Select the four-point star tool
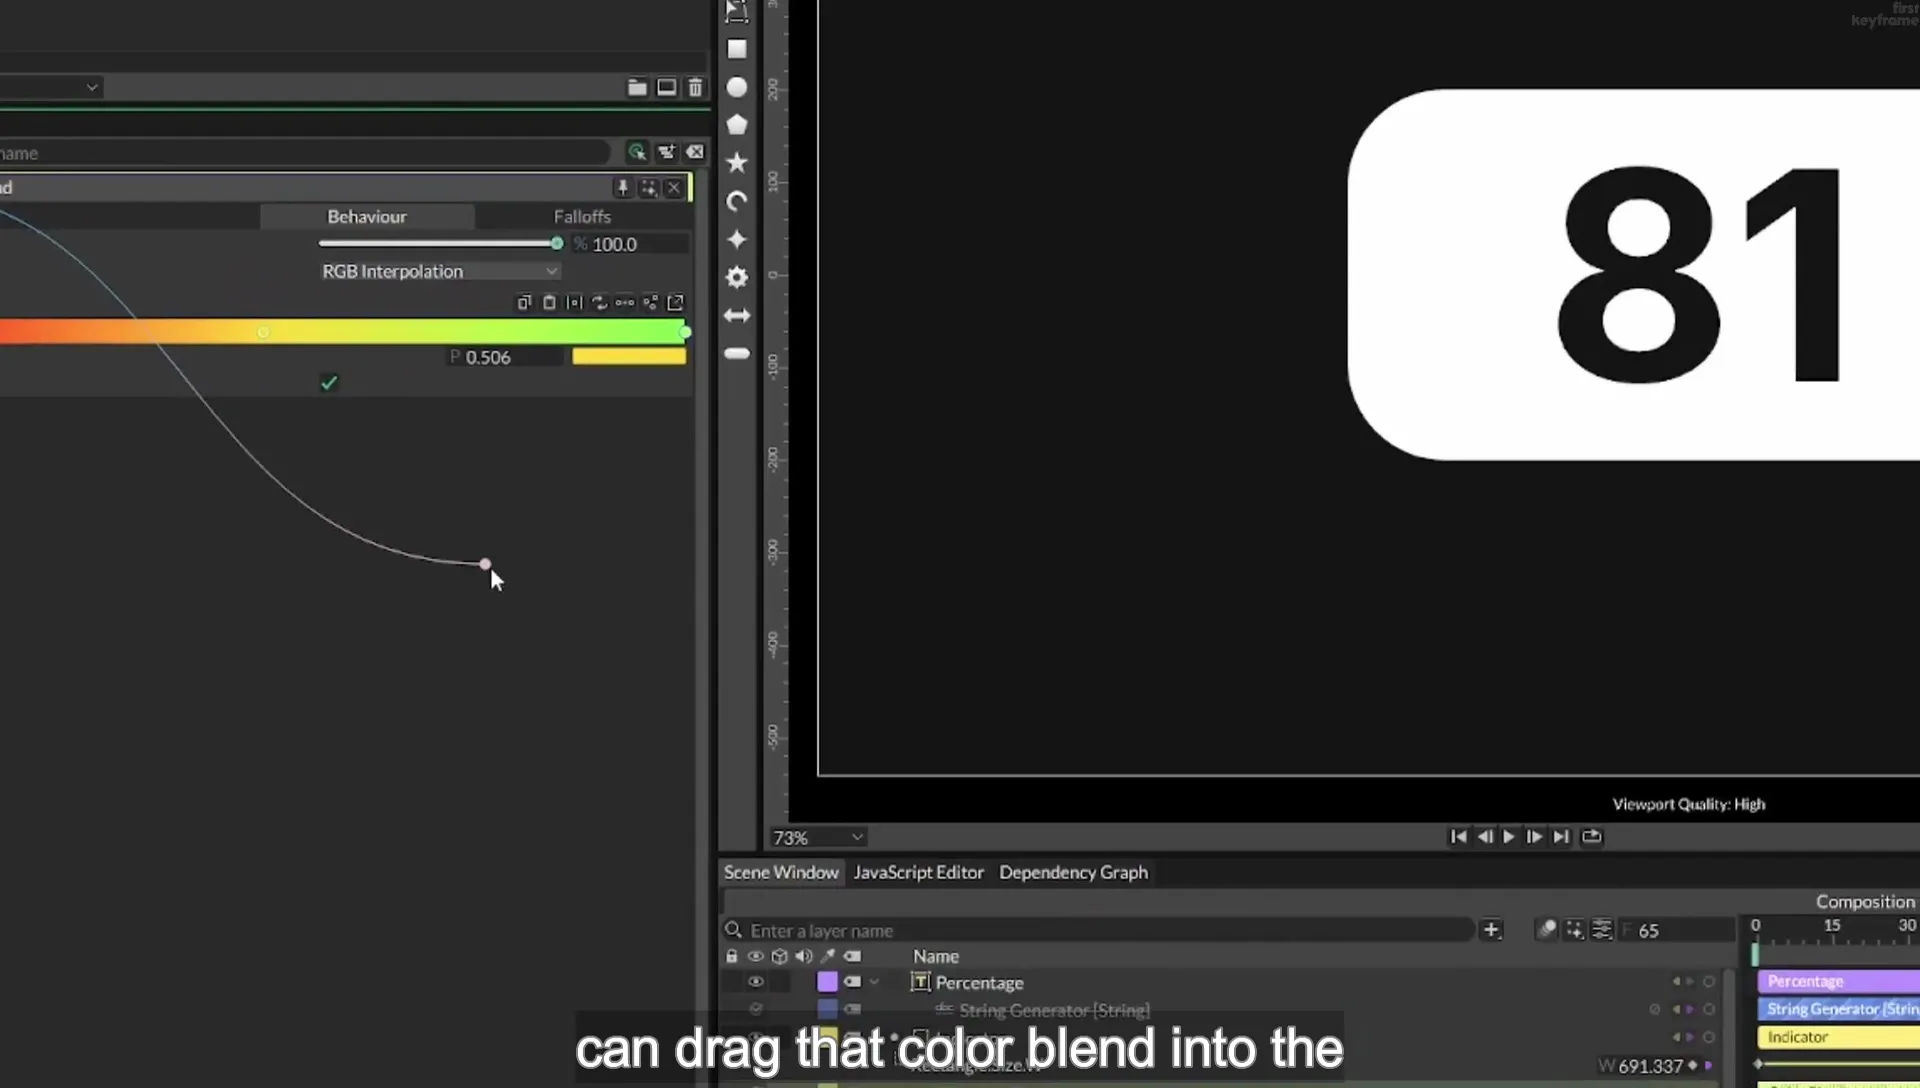The width and height of the screenshot is (1920, 1088). [x=737, y=239]
